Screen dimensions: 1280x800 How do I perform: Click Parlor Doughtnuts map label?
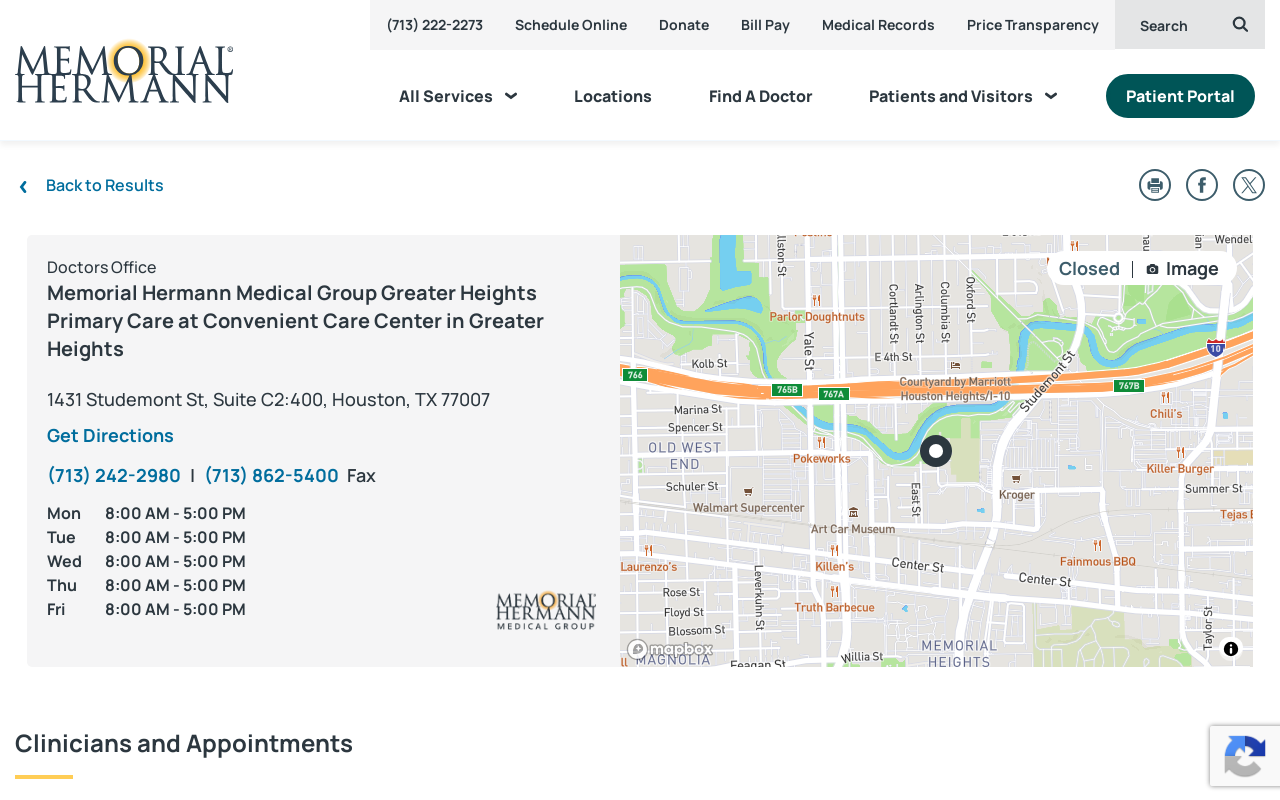(x=817, y=316)
